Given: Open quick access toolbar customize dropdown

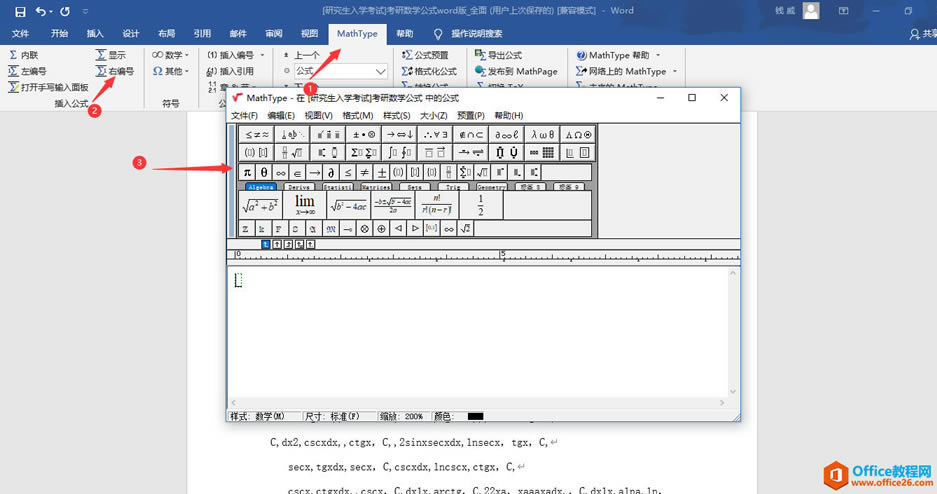Looking at the screenshot, I should 85,11.
